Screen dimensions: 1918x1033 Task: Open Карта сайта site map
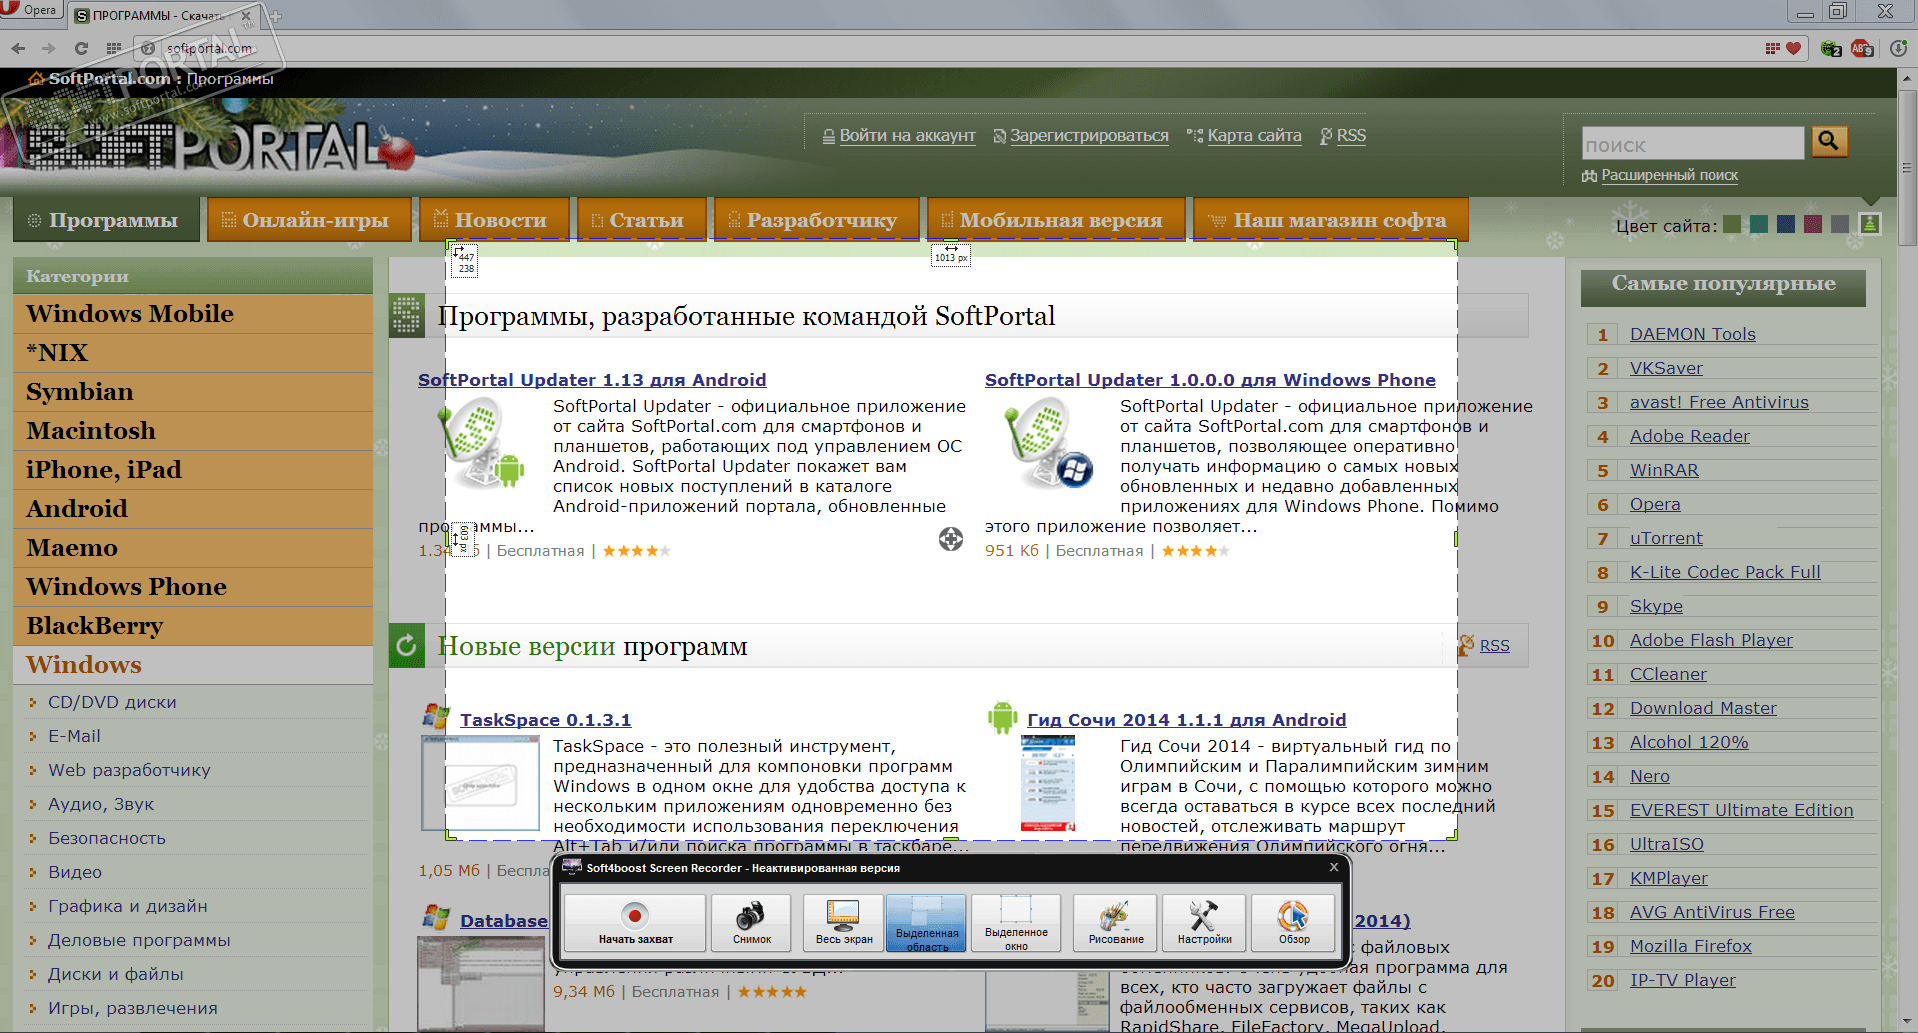(x=1254, y=136)
